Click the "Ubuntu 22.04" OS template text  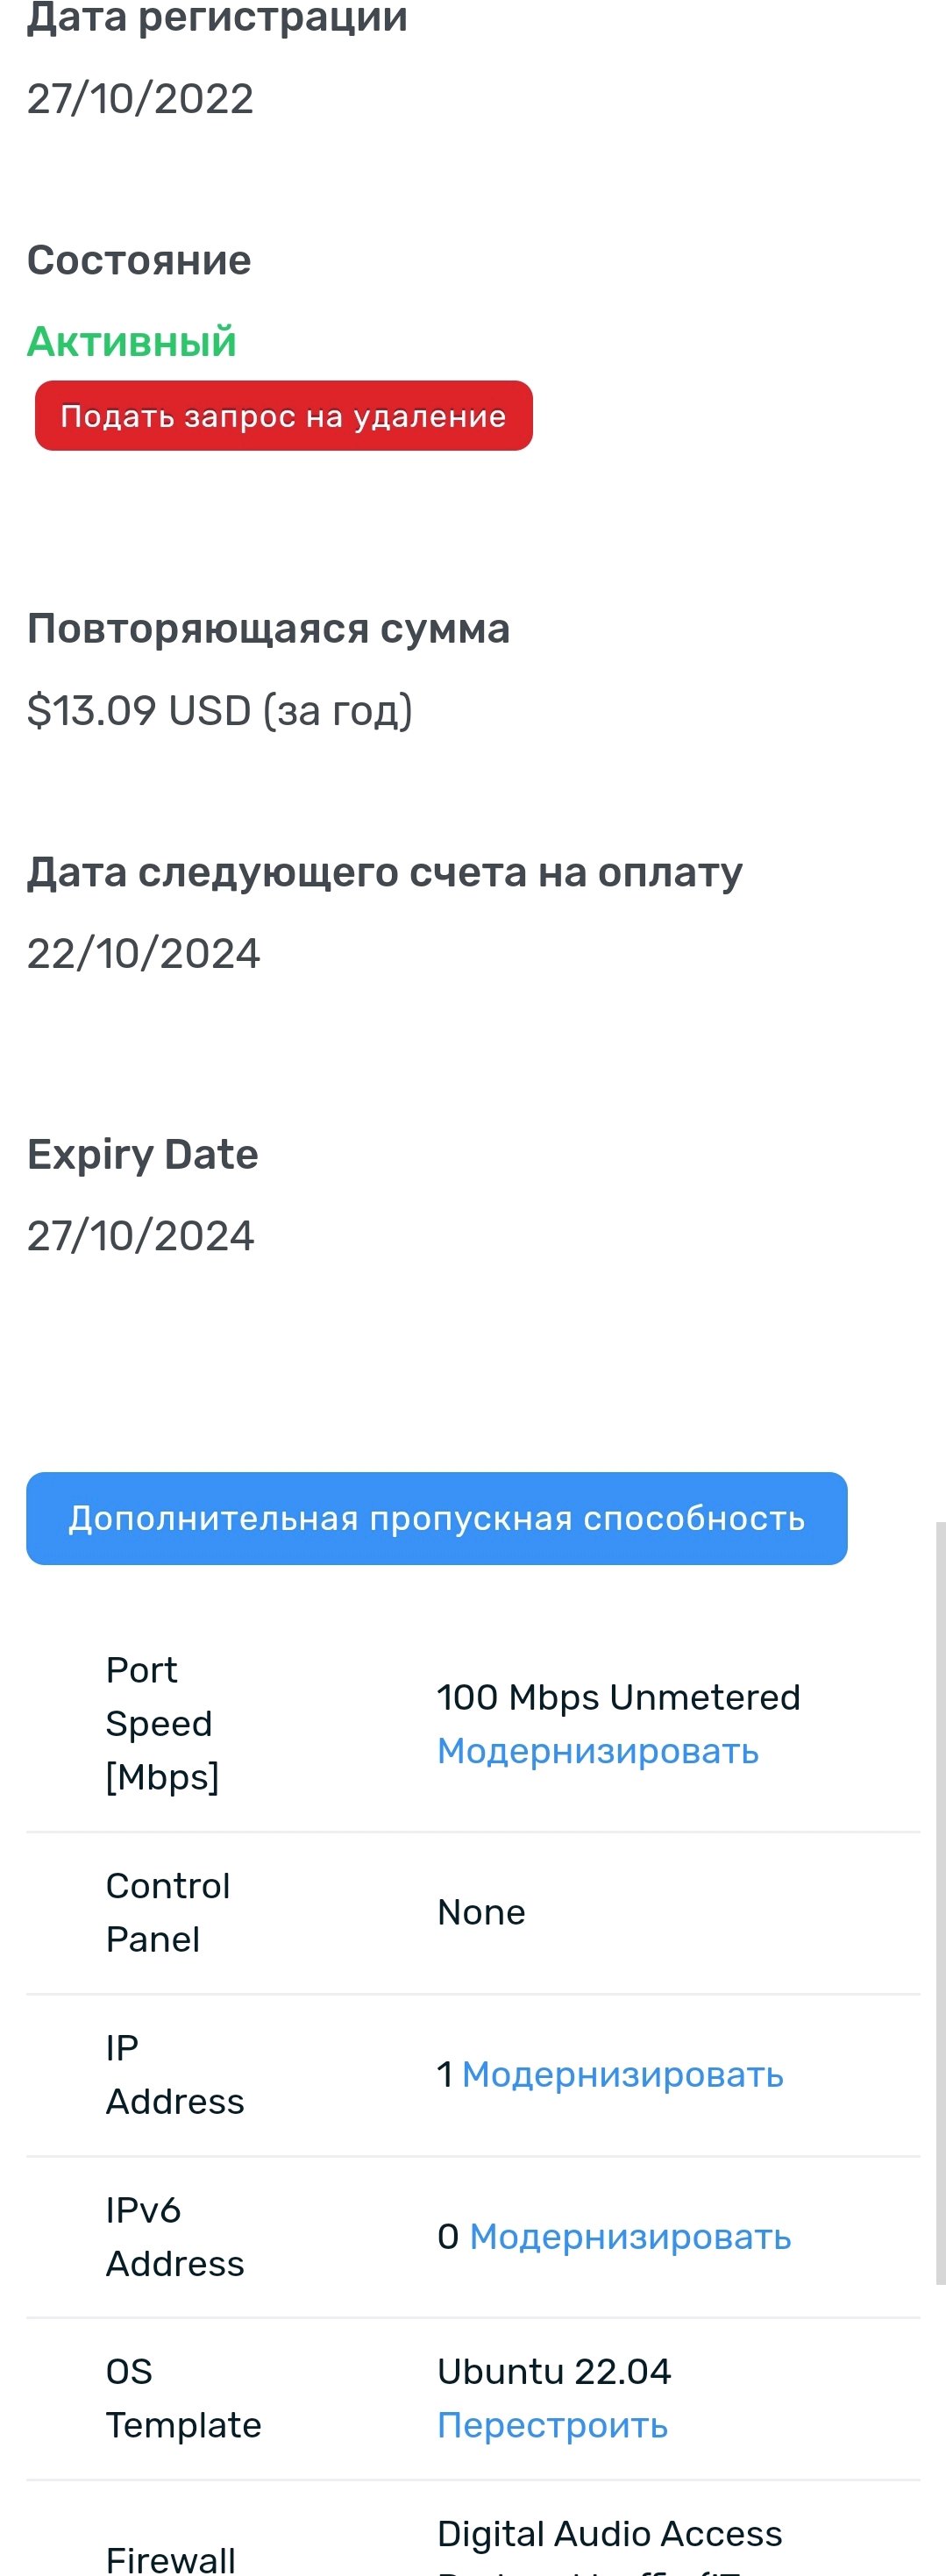coord(554,2371)
